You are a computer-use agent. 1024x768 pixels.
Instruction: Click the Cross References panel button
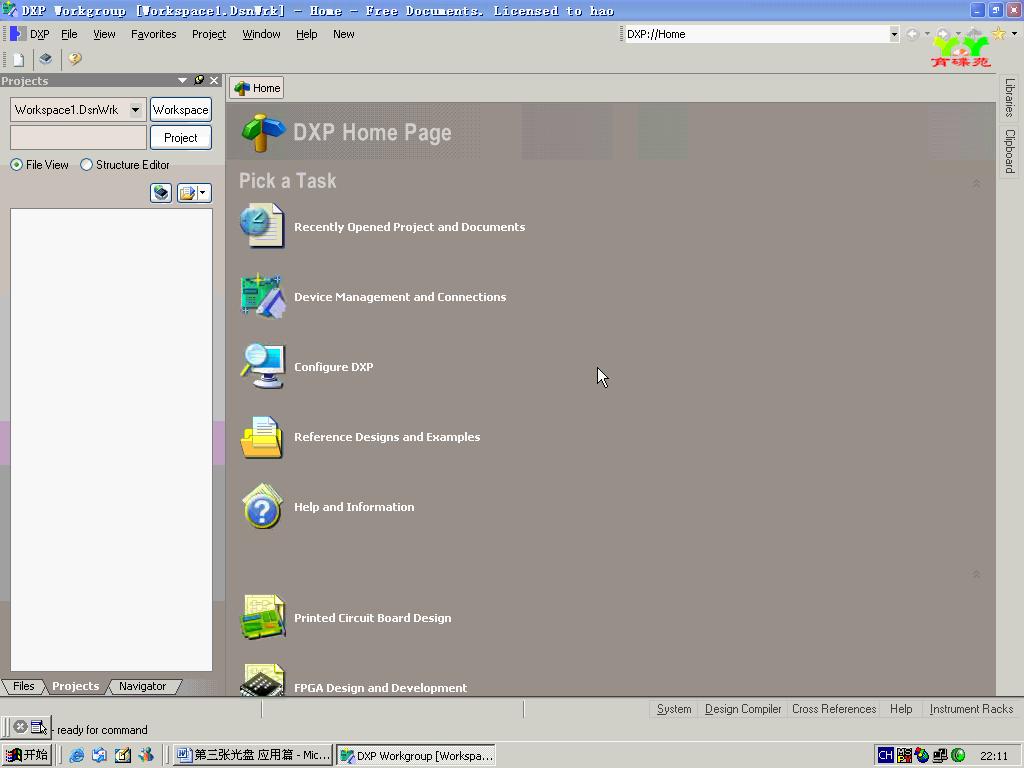[834, 709]
